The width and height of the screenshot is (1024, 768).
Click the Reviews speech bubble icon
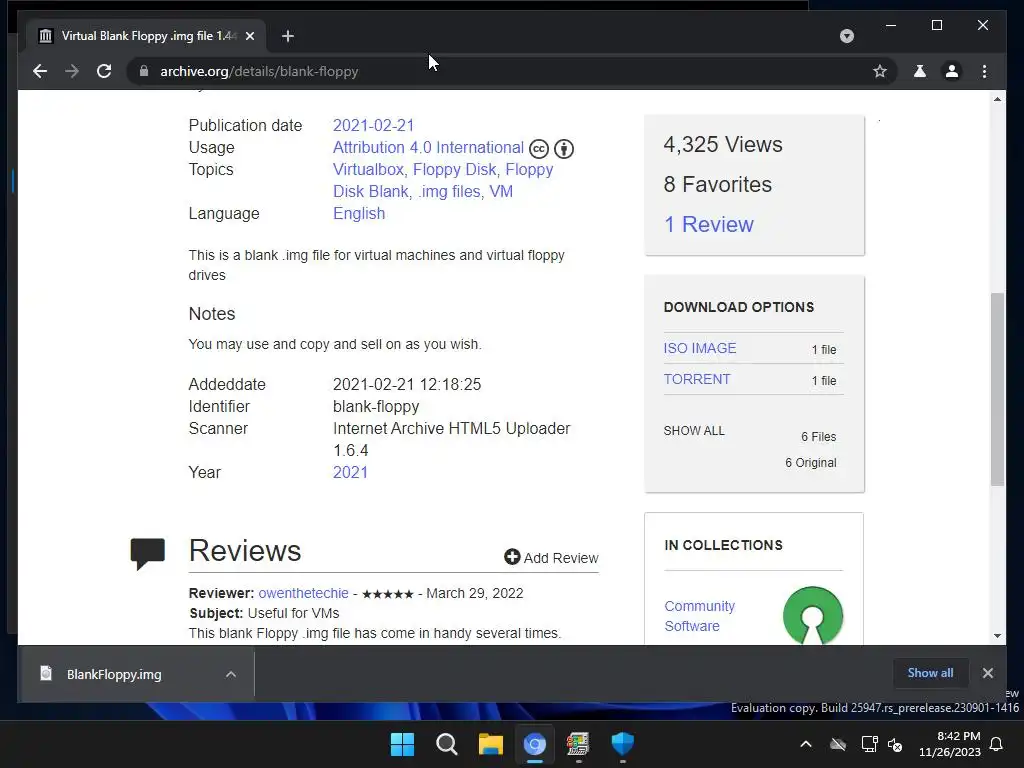point(148,554)
